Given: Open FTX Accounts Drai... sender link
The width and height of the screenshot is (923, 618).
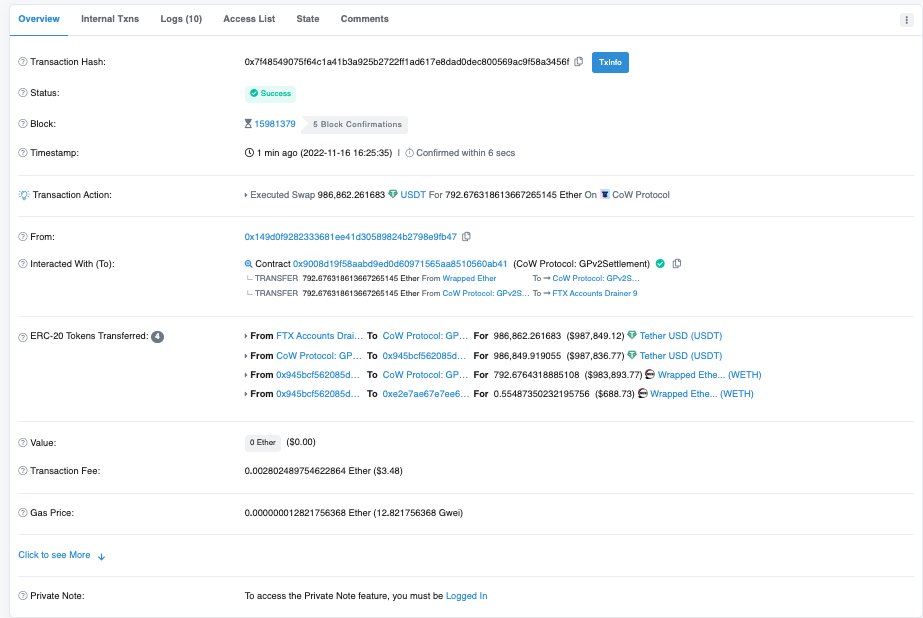Looking at the screenshot, I should point(320,335).
